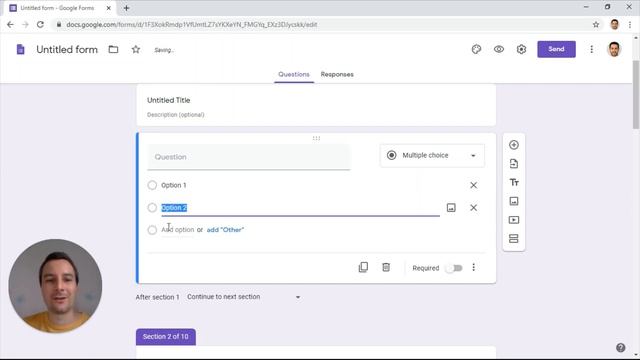Add video from side toolbar
The height and width of the screenshot is (360, 640).
click(514, 220)
